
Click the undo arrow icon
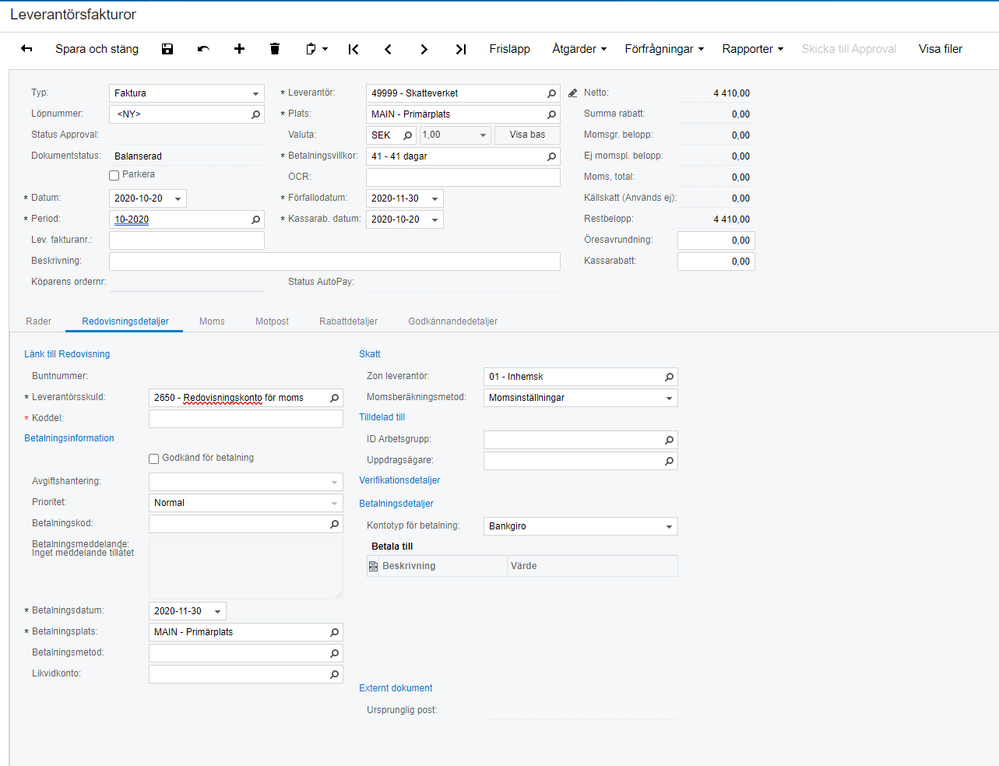click(x=203, y=49)
